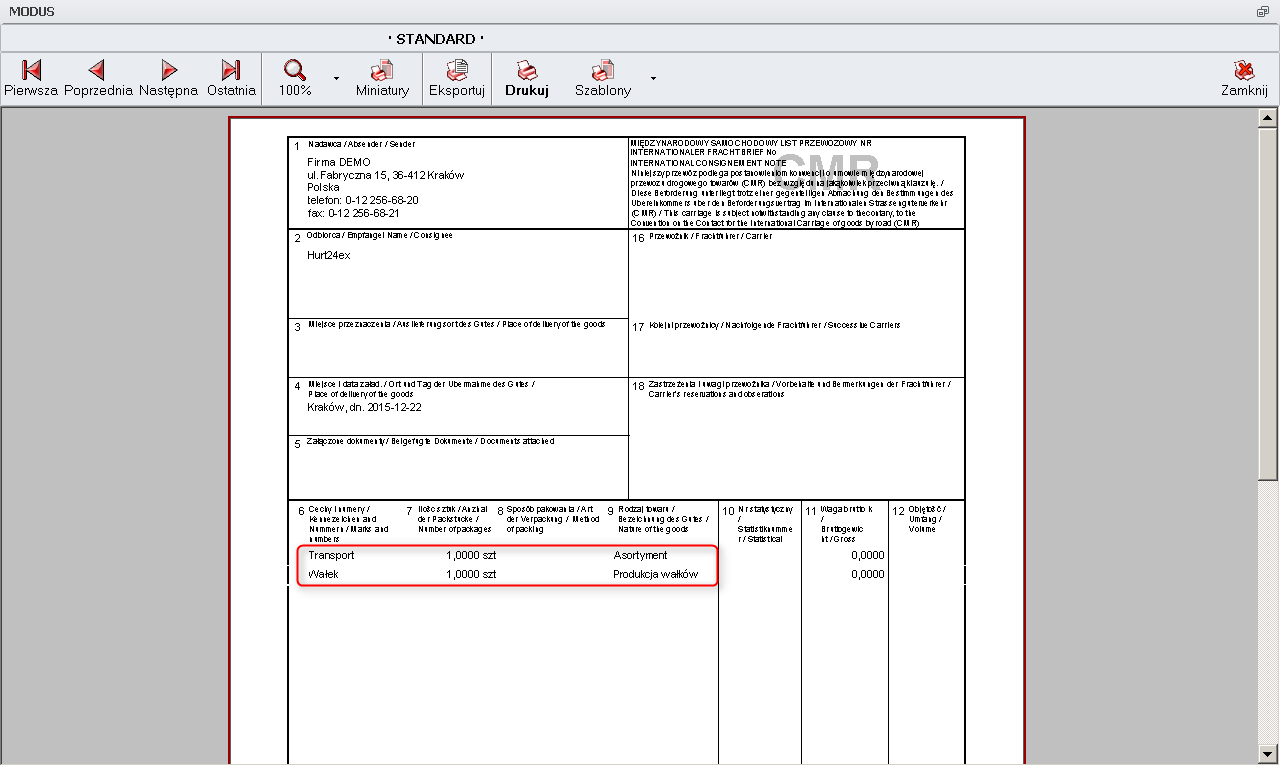This screenshot has height=766, width=1280.
Task: Close preview with Zamknij
Action: 1244,78
